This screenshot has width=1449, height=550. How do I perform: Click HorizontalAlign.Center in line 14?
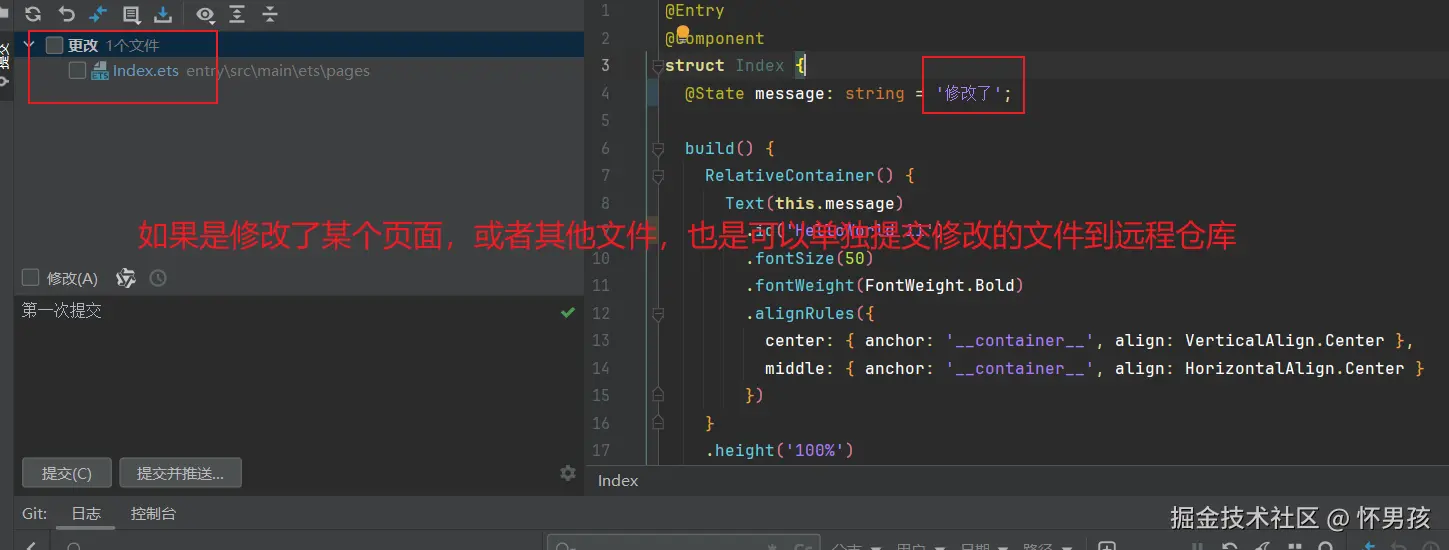pos(1295,368)
